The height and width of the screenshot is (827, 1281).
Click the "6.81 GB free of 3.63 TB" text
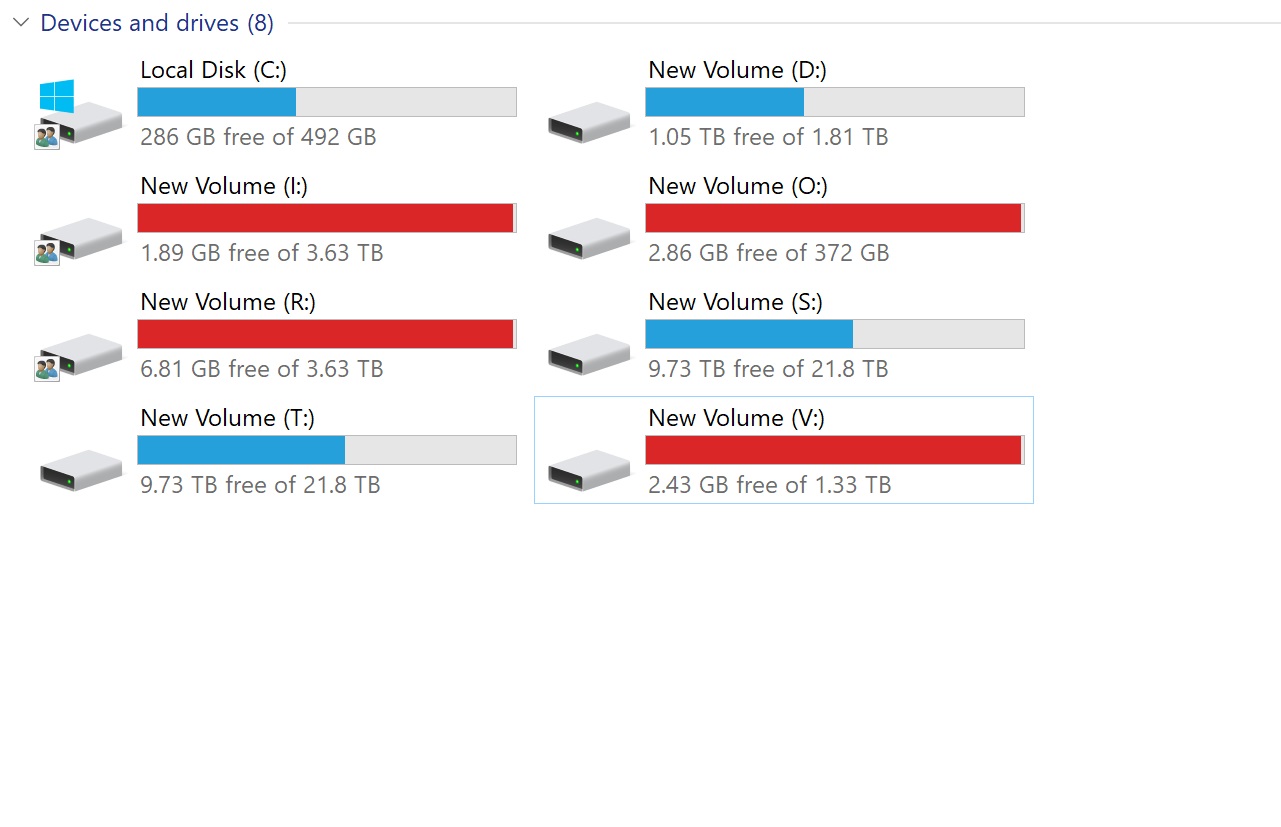click(261, 369)
